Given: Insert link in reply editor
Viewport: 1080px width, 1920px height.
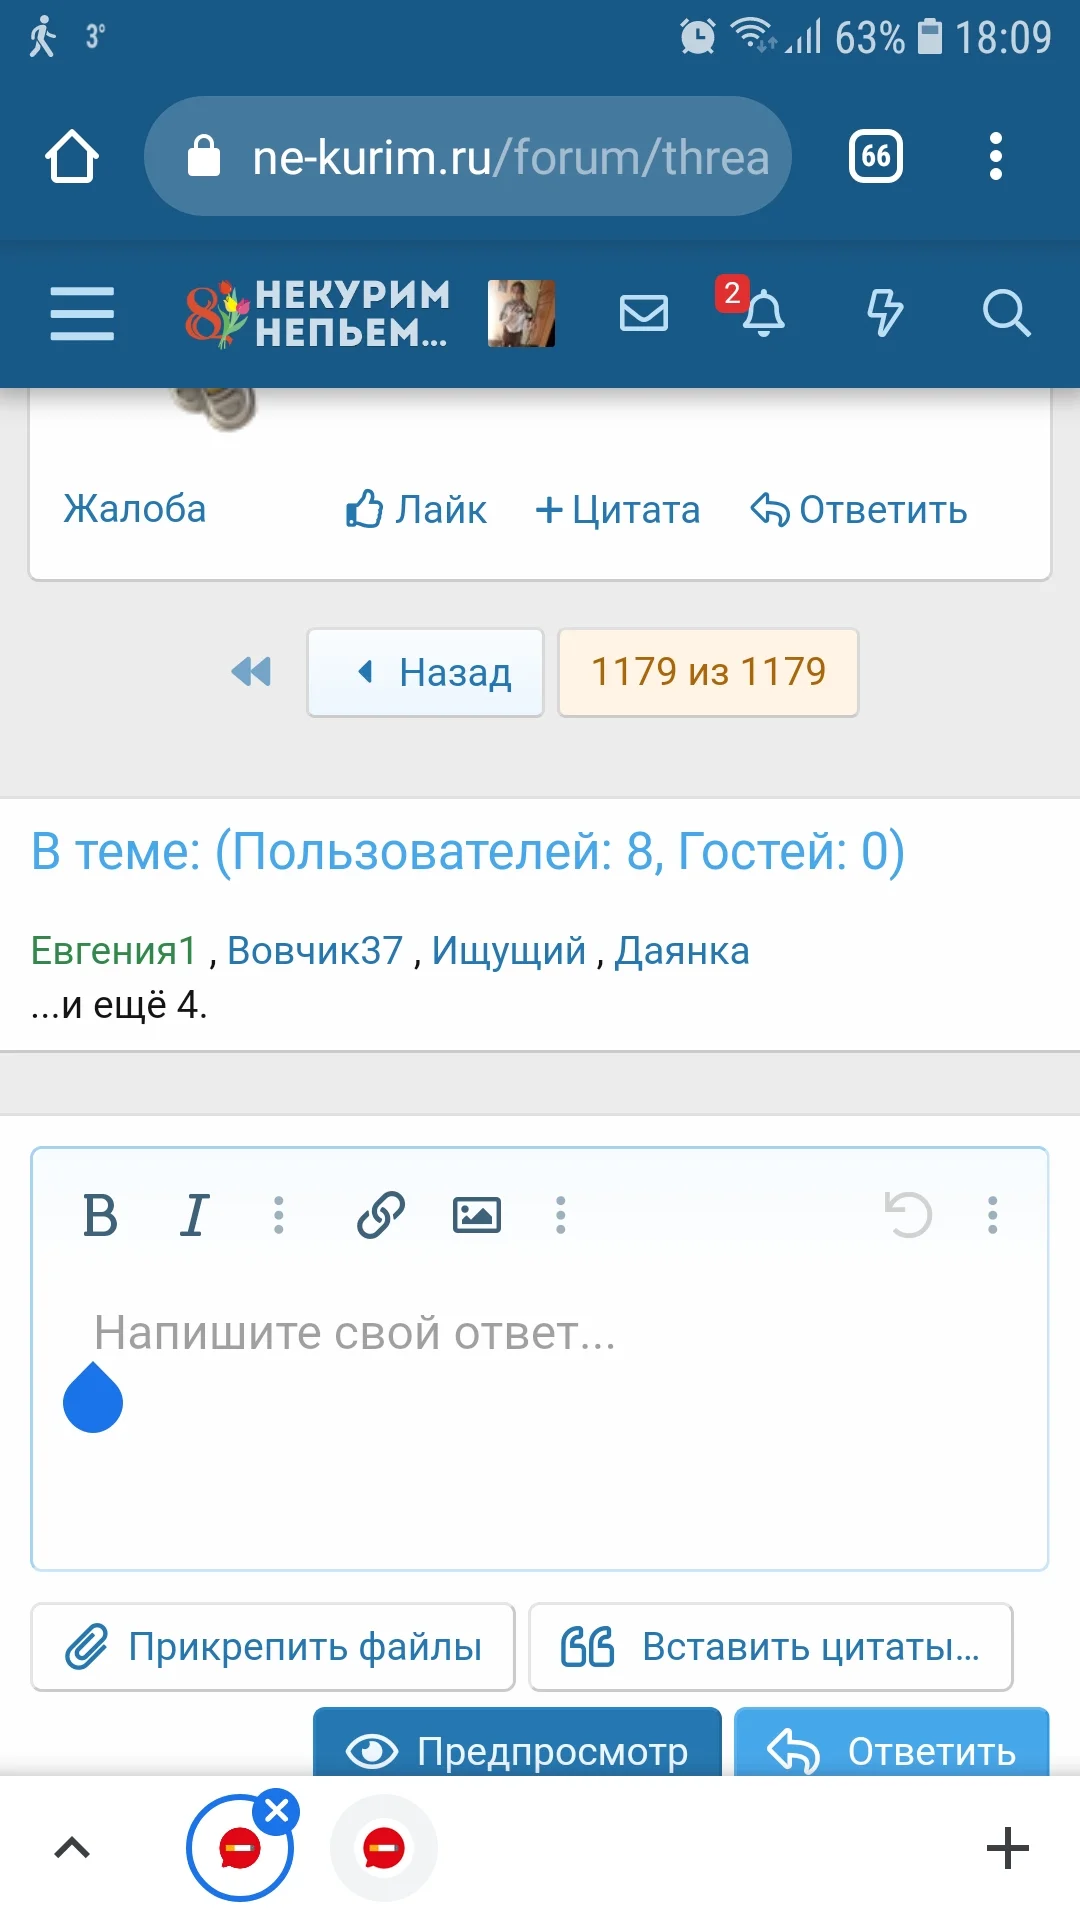Looking at the screenshot, I should tap(381, 1216).
